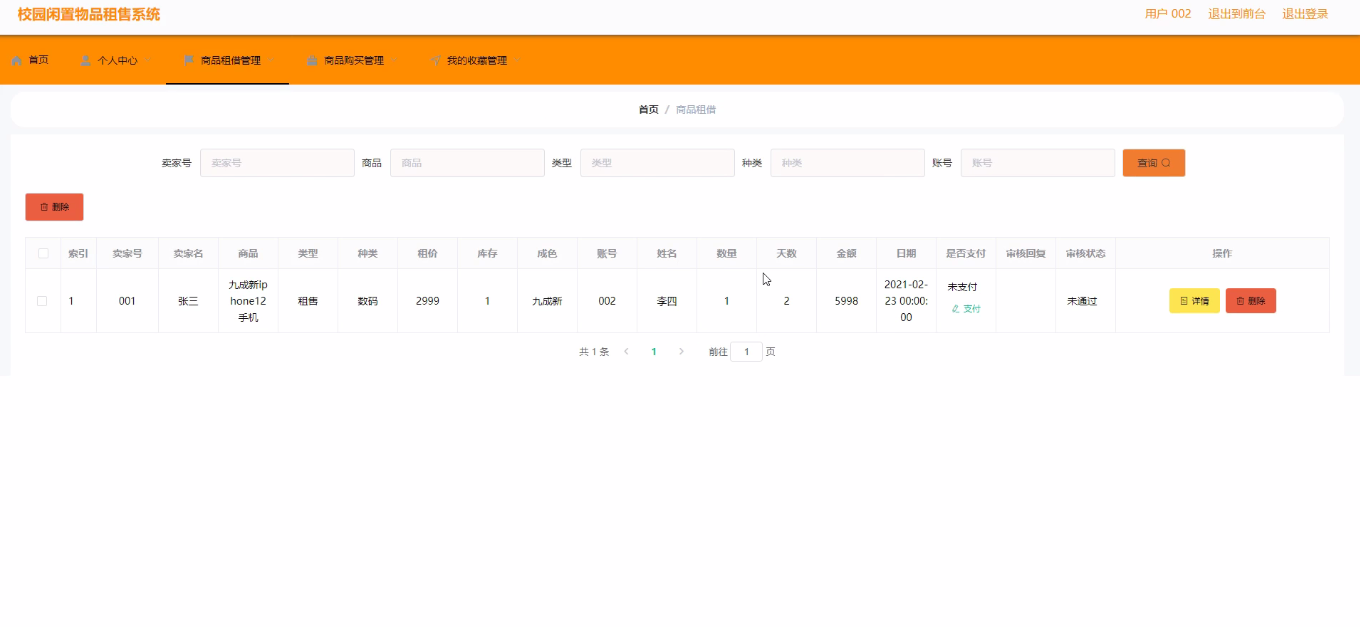Click the yellow 详情 button
Image resolution: width=1360 pixels, height=627 pixels.
tap(1194, 301)
